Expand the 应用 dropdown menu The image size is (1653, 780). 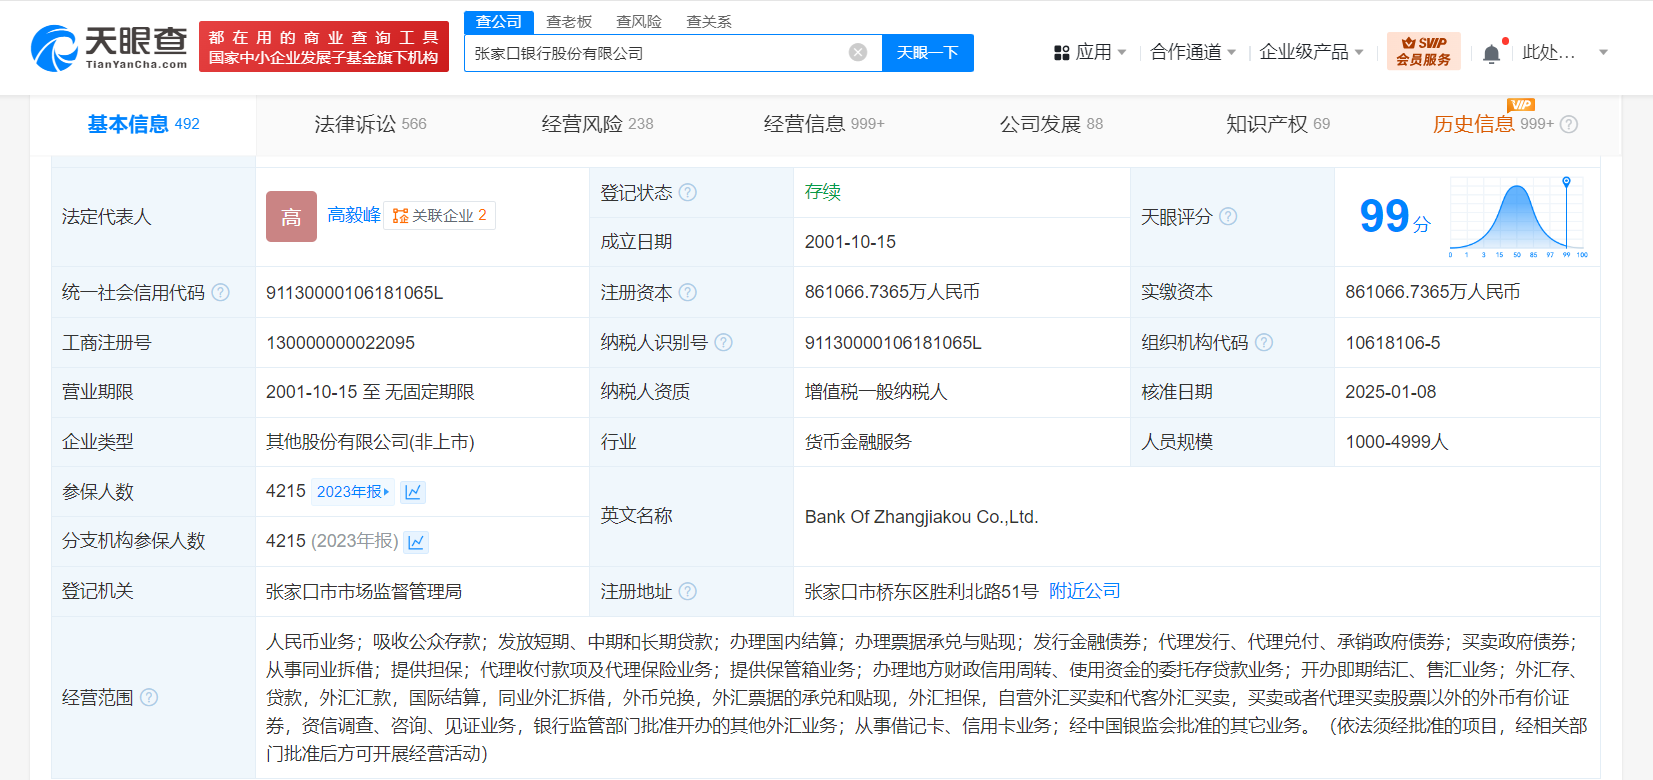[x=1091, y=52]
